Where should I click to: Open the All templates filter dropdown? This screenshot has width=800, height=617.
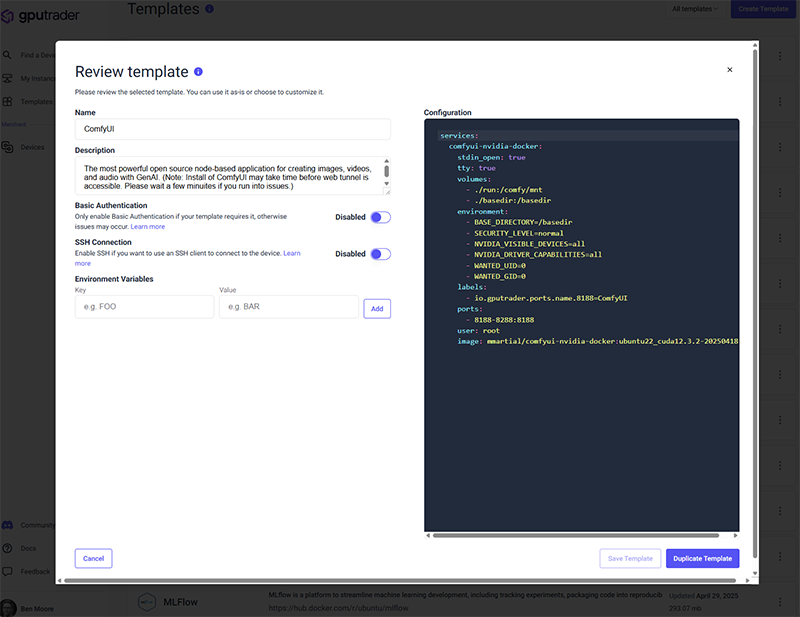pyautogui.click(x=695, y=9)
